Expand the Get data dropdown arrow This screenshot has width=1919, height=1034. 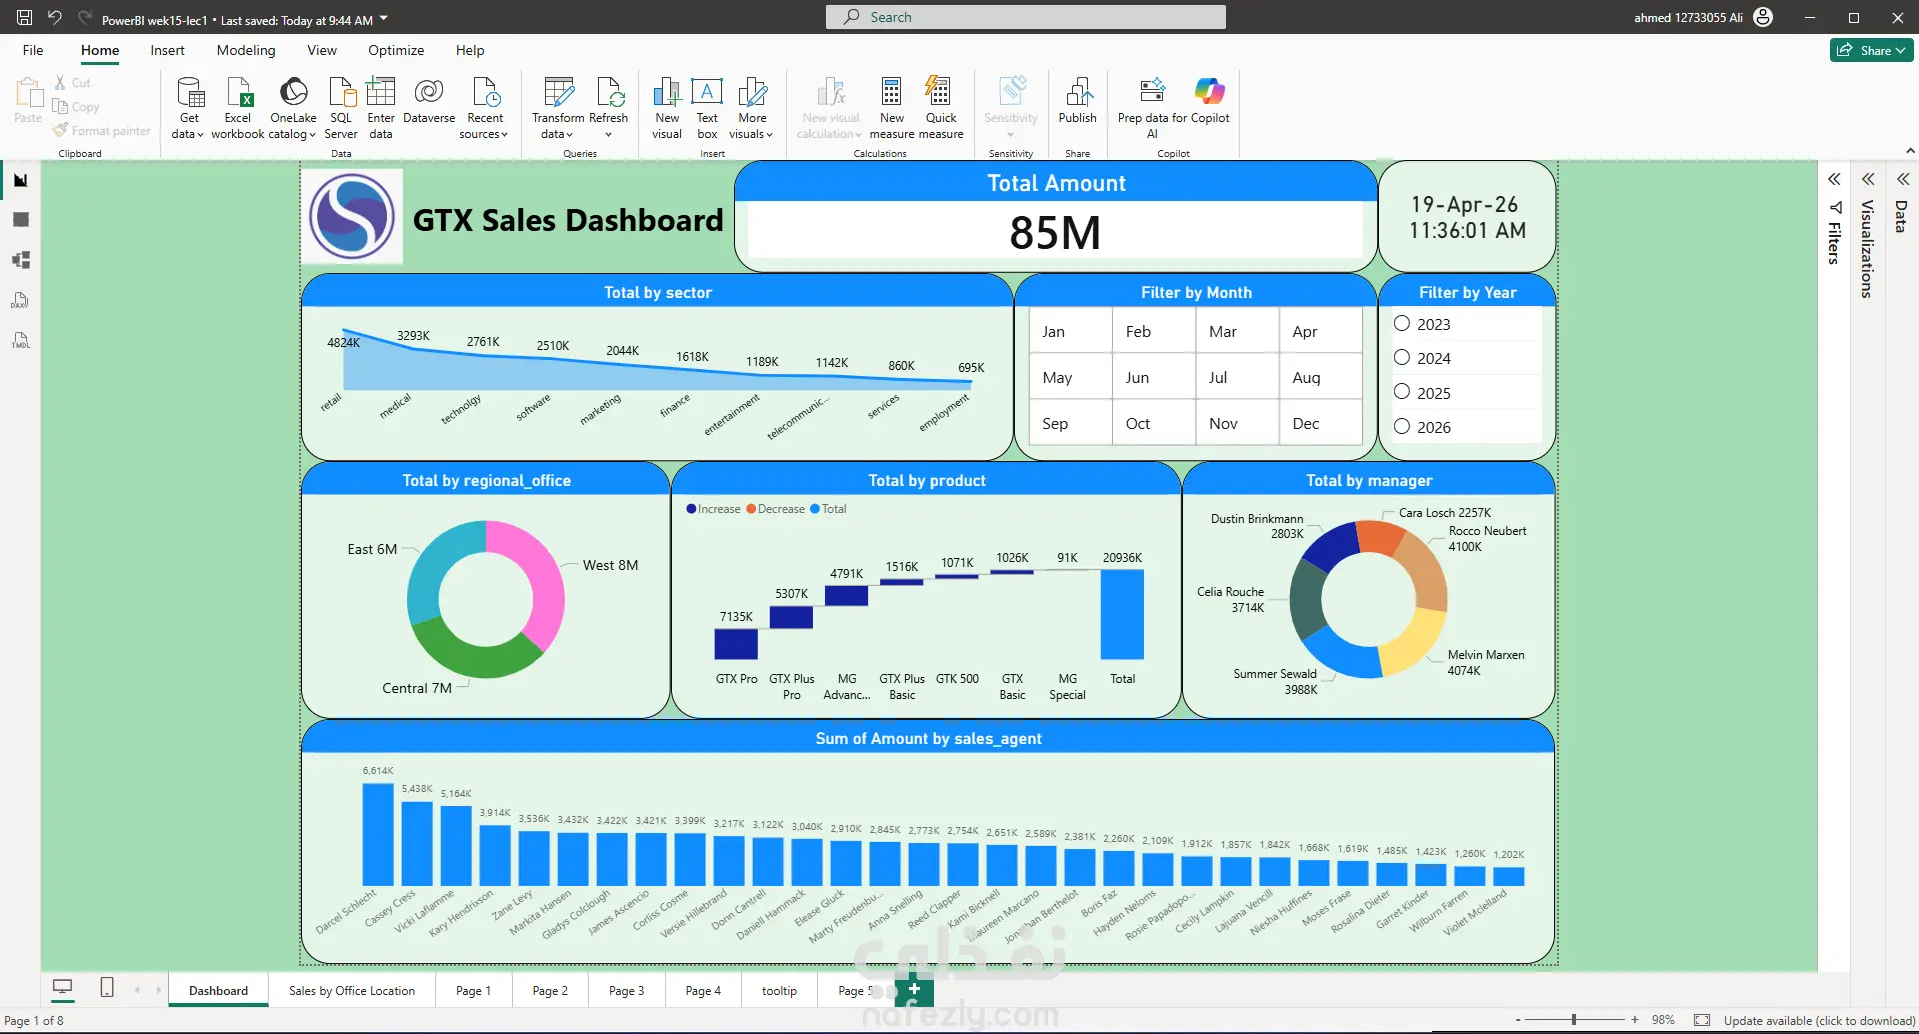(x=200, y=135)
